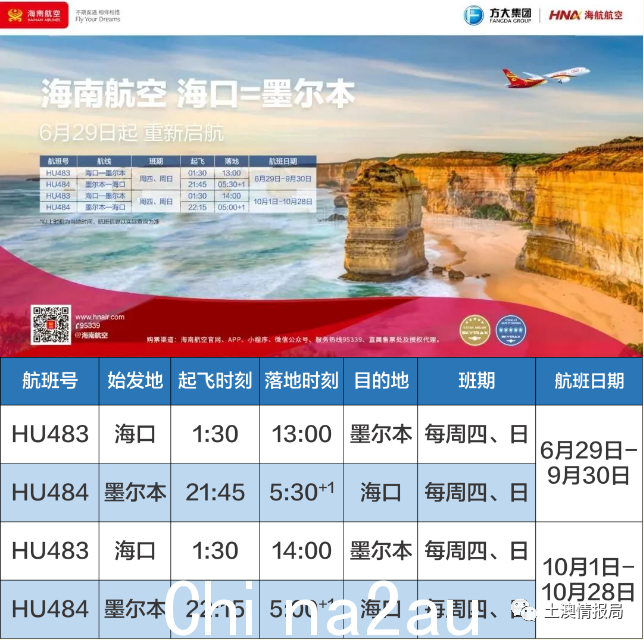Click the Hainan Airlines red logo badge
The image size is (644, 640).
click(34, 15)
